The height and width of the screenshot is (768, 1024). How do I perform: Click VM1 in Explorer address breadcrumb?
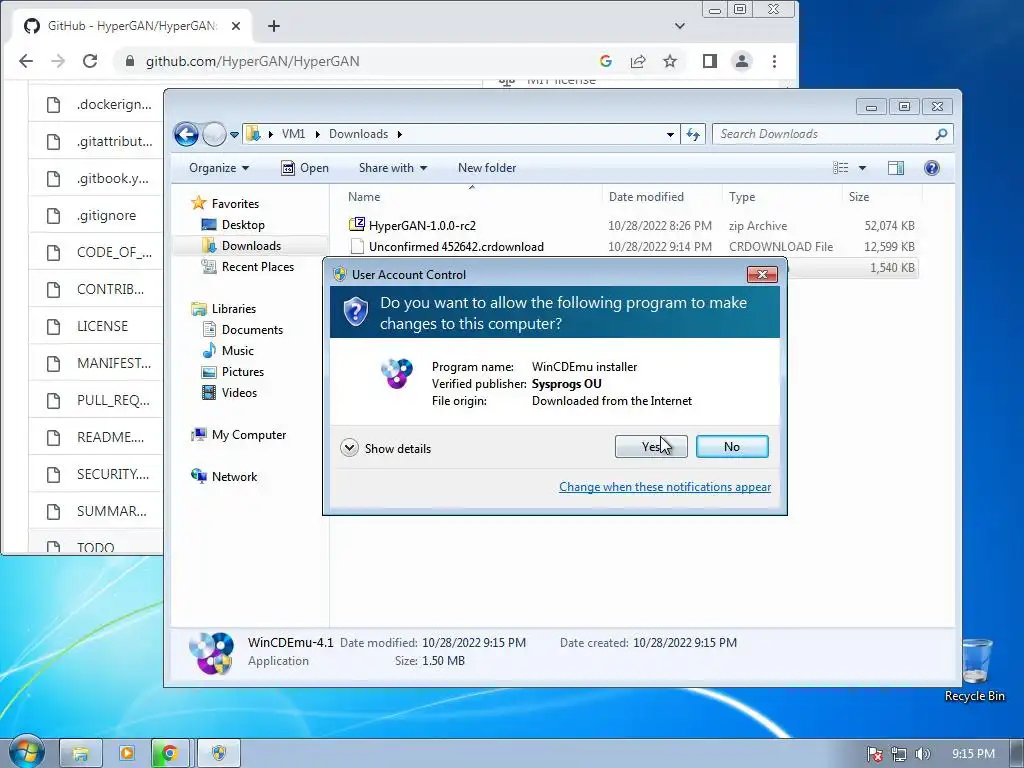(x=293, y=134)
